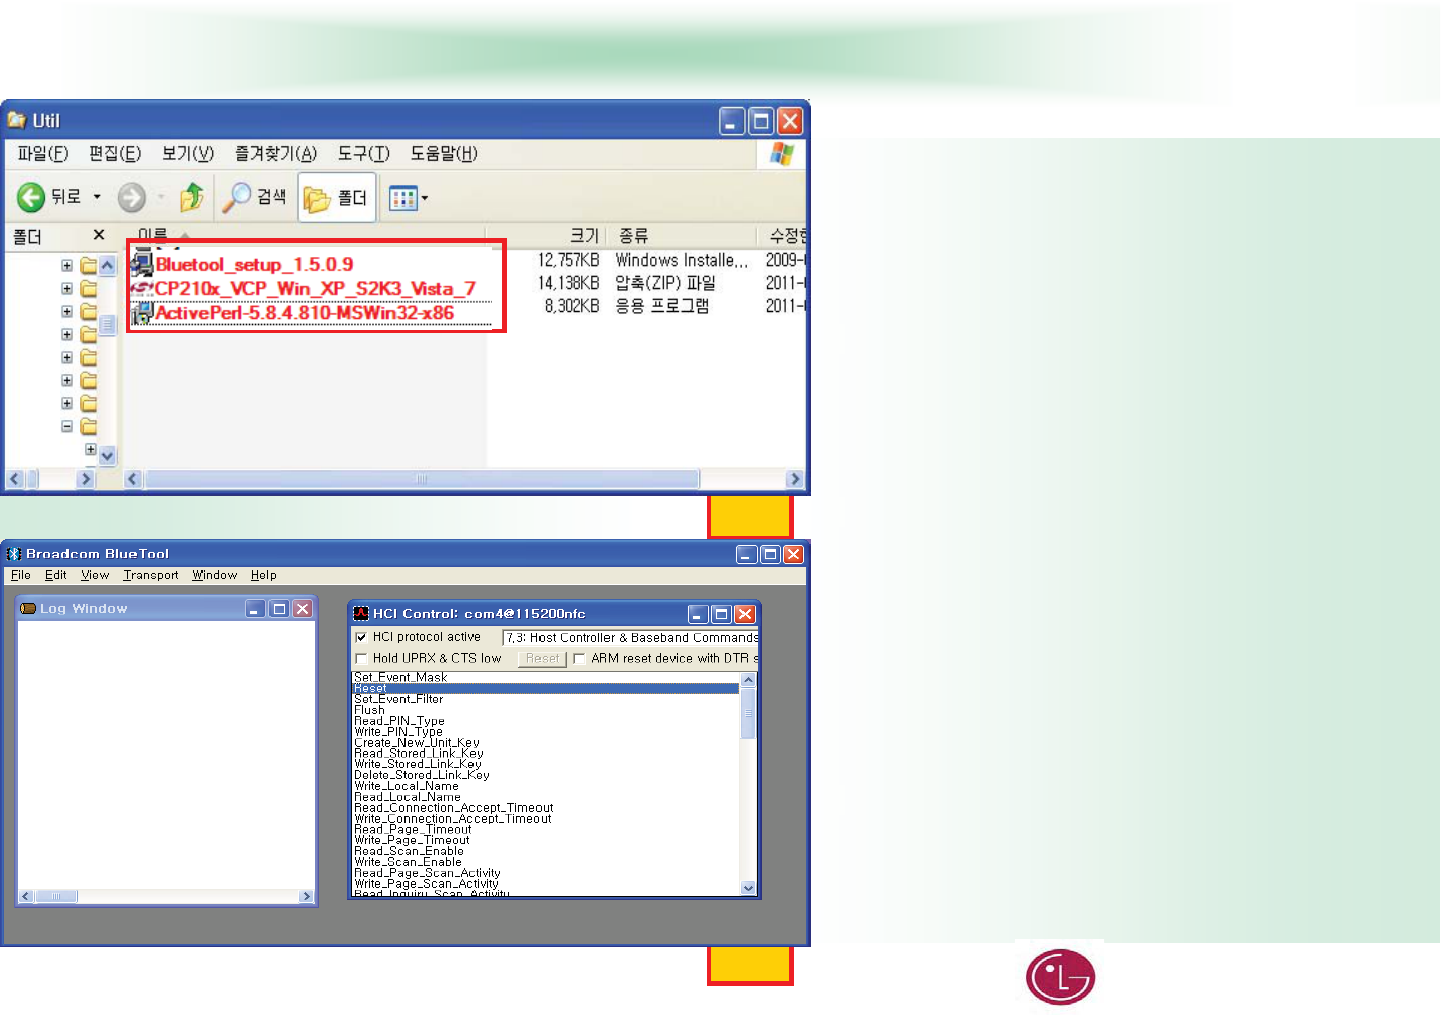Select CP210x_VCP_Win_XP_S2K3_Vista_7 file name

point(315,289)
